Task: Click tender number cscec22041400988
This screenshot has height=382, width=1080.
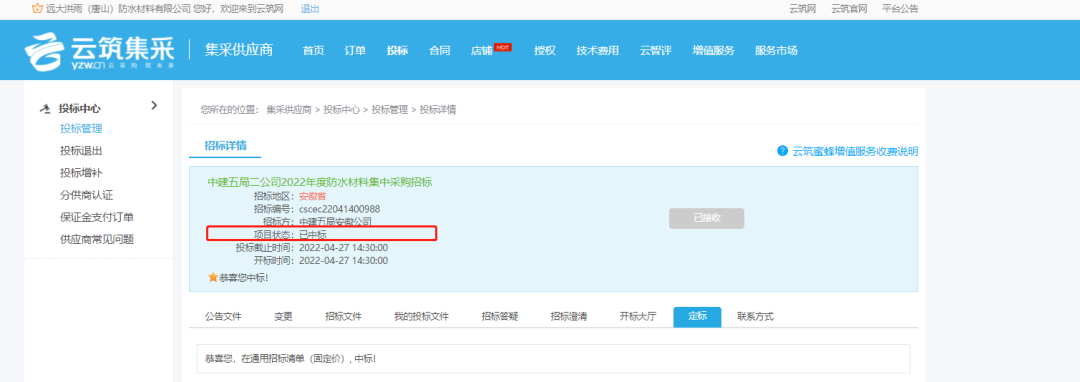Action: point(340,209)
